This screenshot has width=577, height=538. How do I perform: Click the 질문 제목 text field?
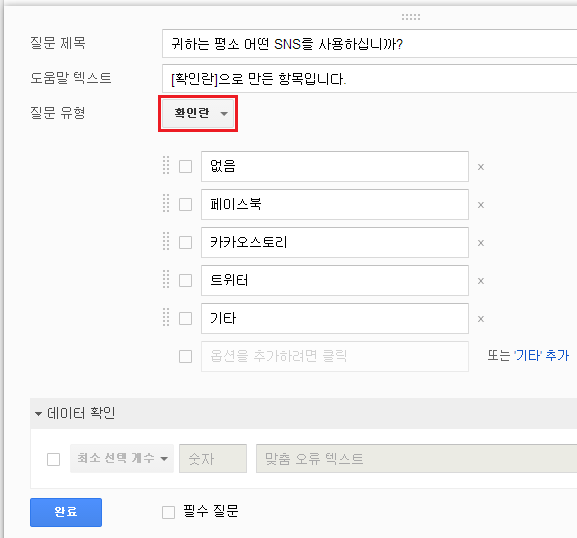[x=369, y=44]
